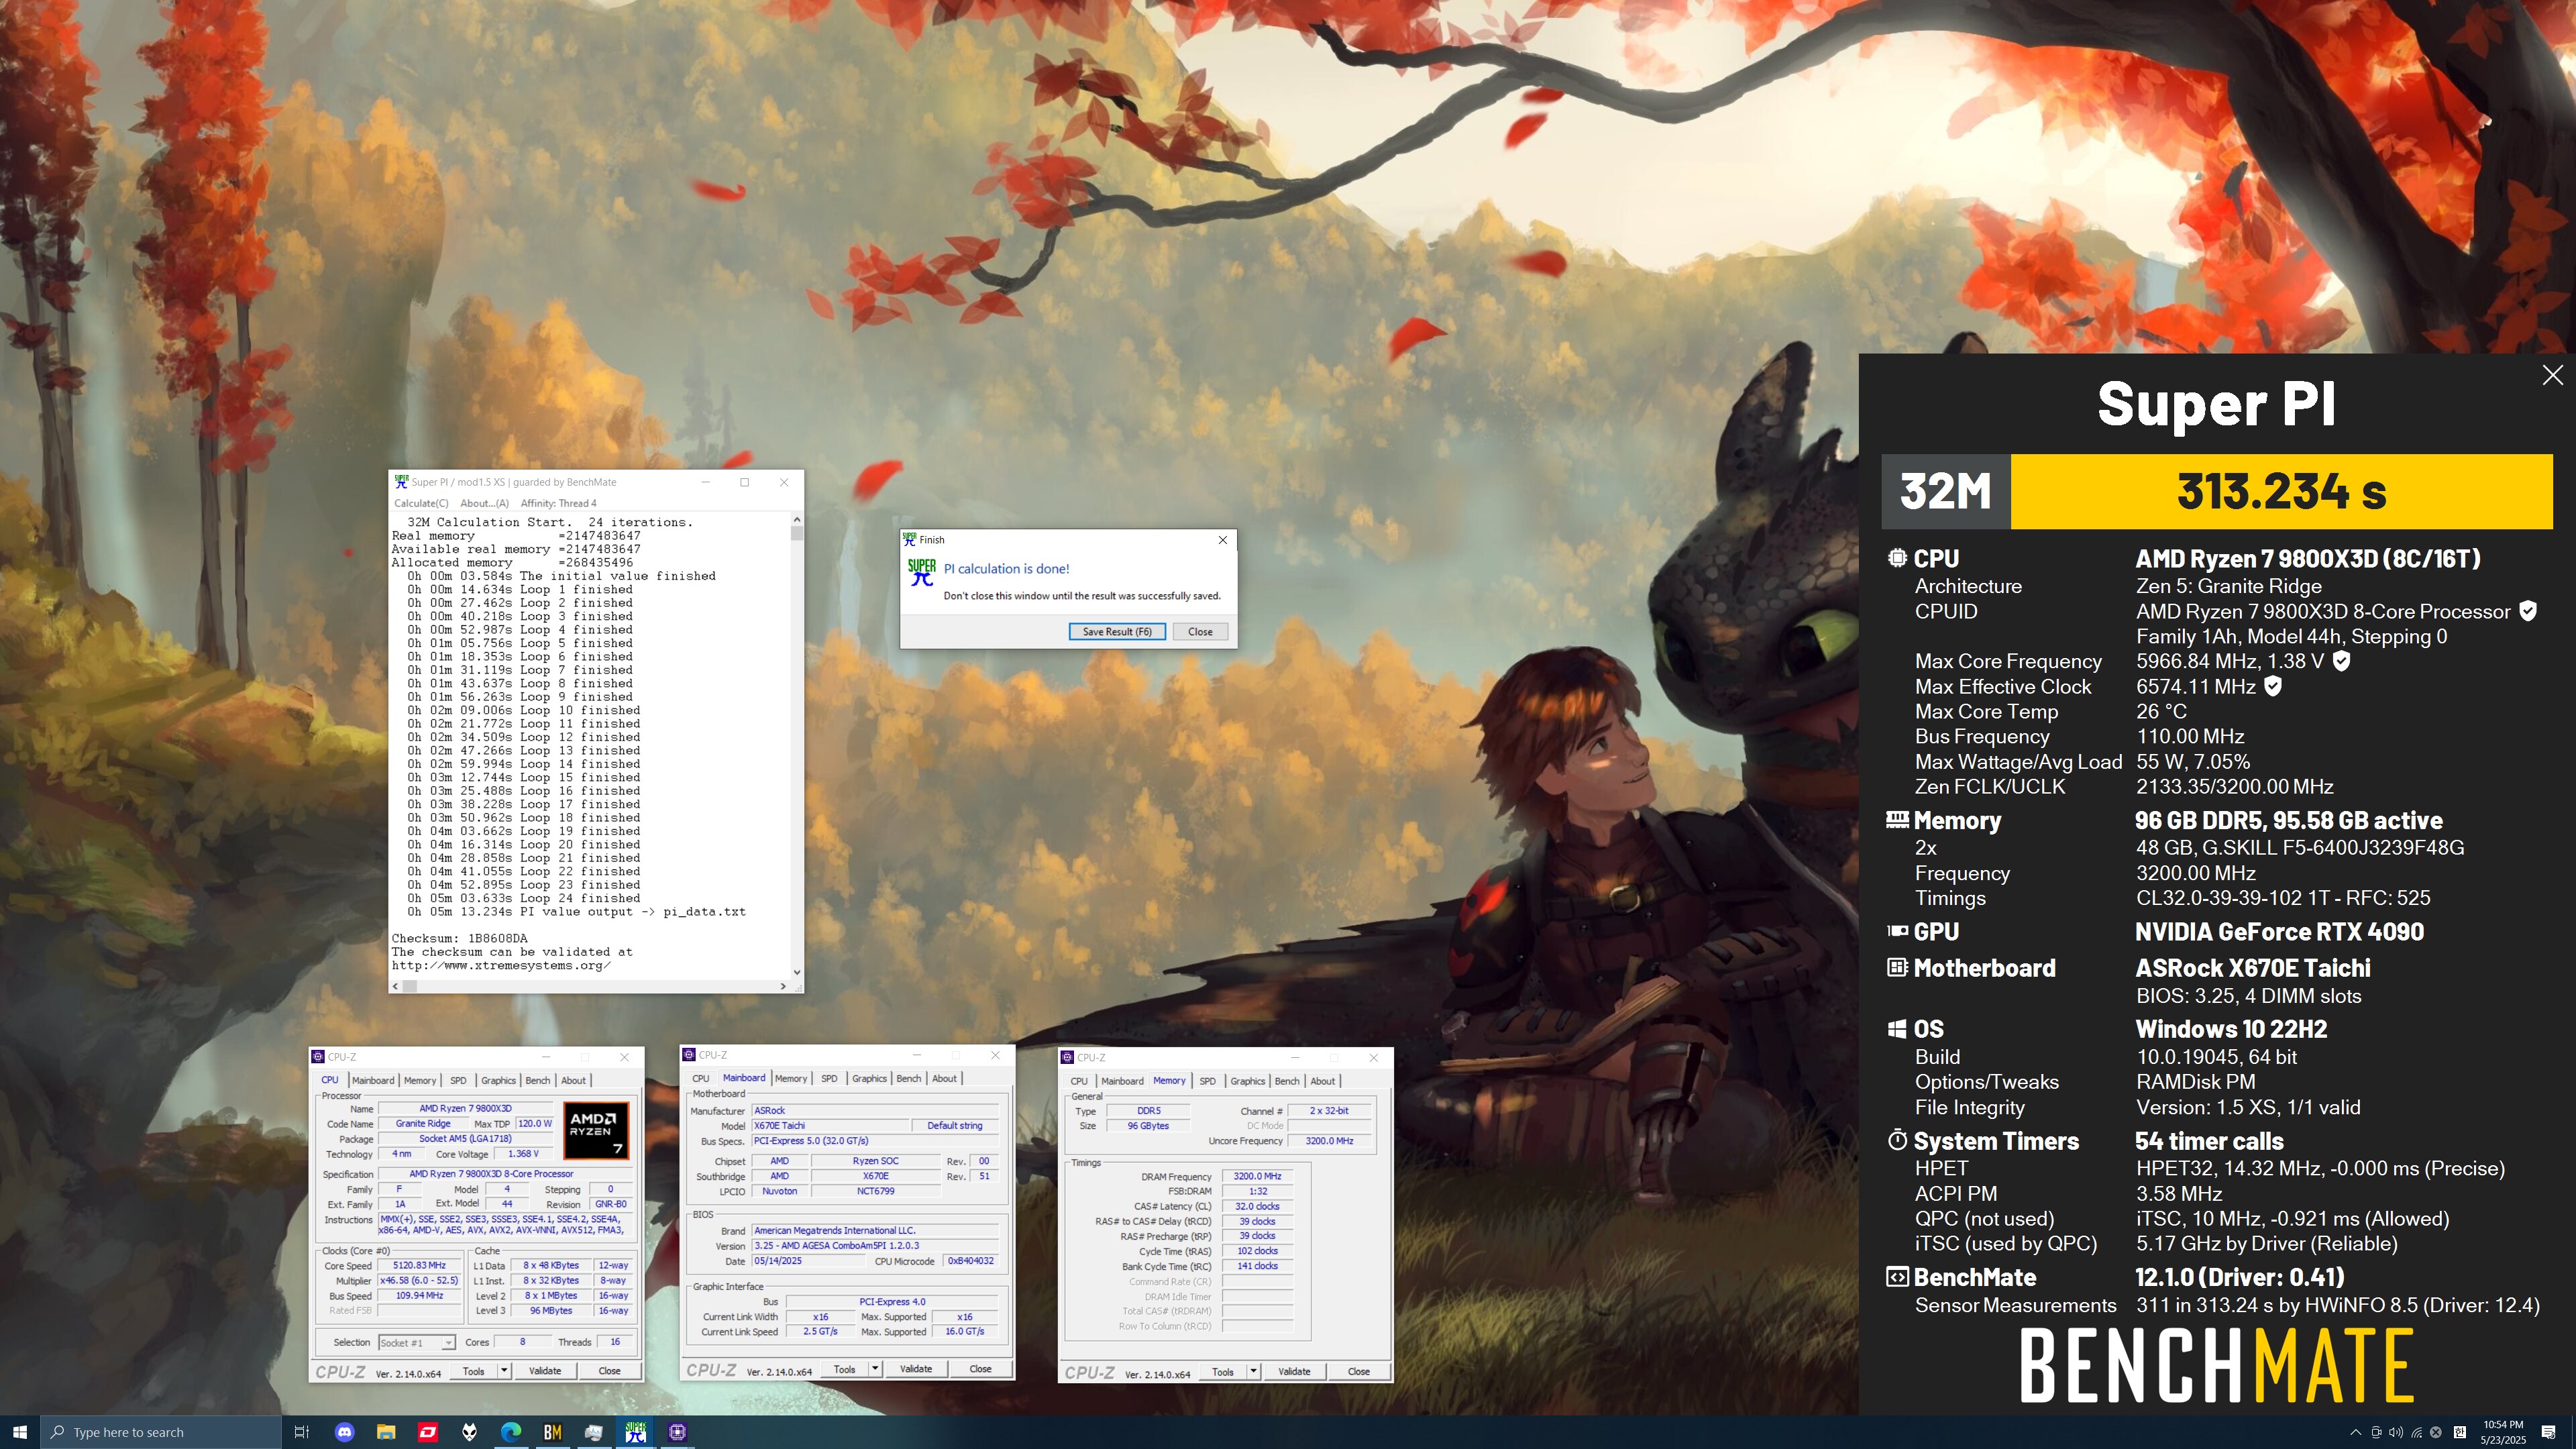
Task: Select the About tab in the right CPU-Z window
Action: coord(1322,1081)
